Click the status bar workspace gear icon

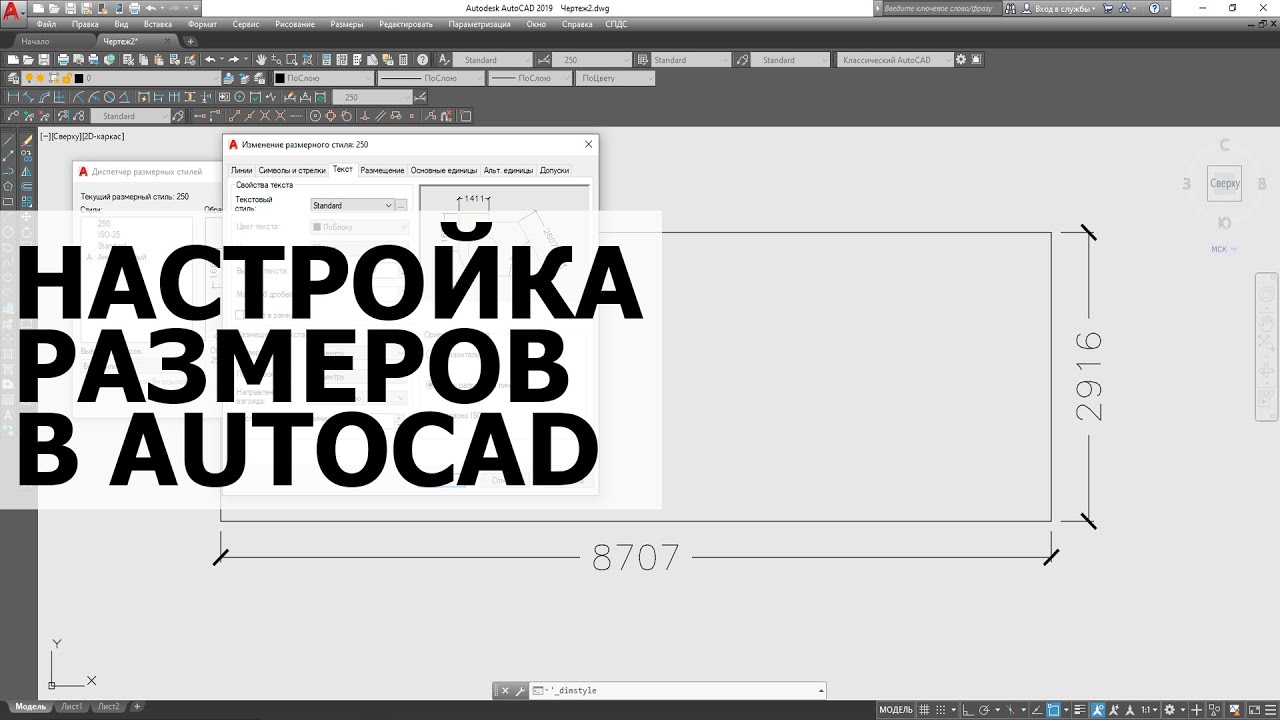(x=1169, y=709)
